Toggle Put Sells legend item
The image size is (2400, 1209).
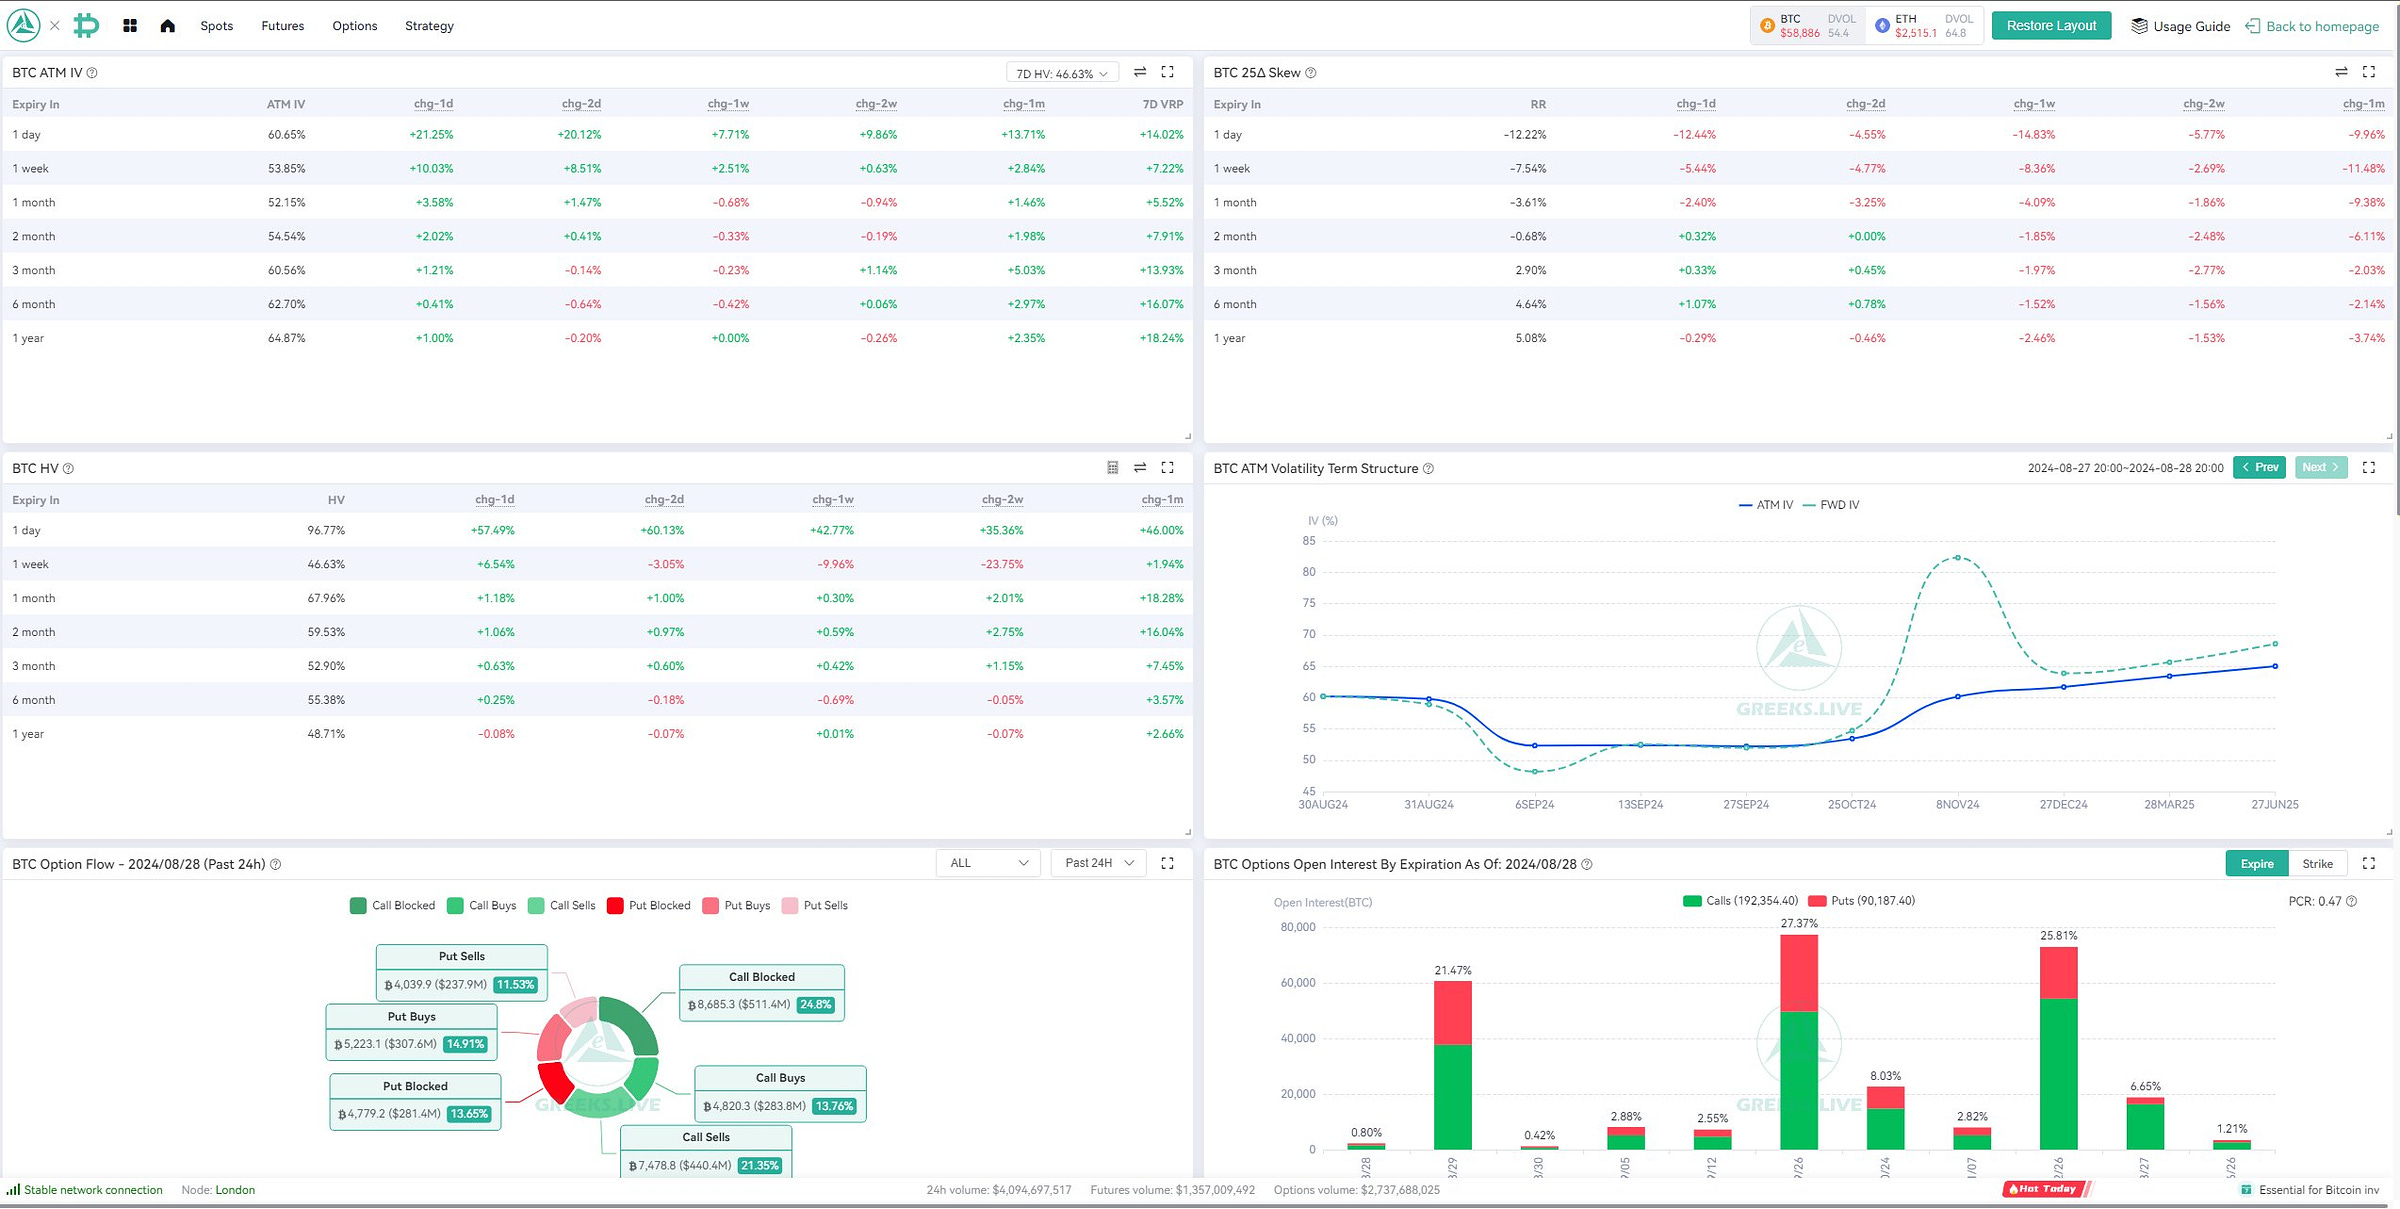tap(815, 906)
